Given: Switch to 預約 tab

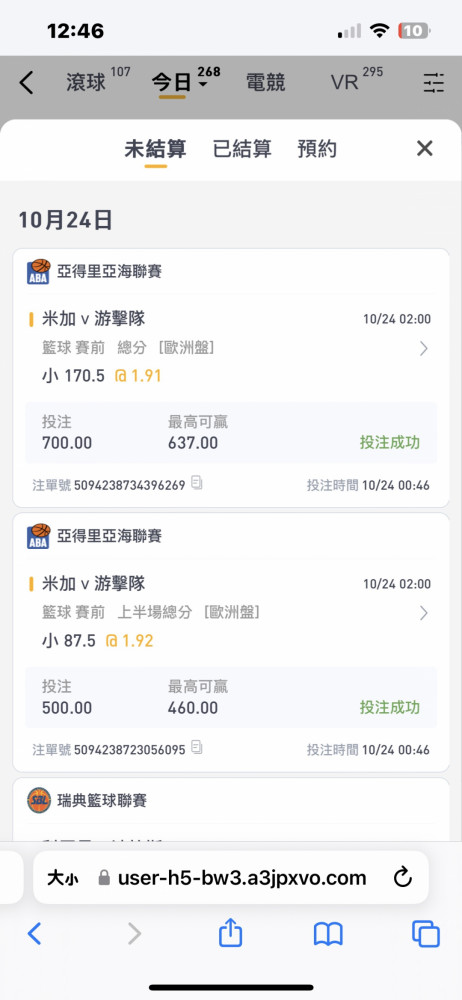Looking at the screenshot, I should point(317,149).
